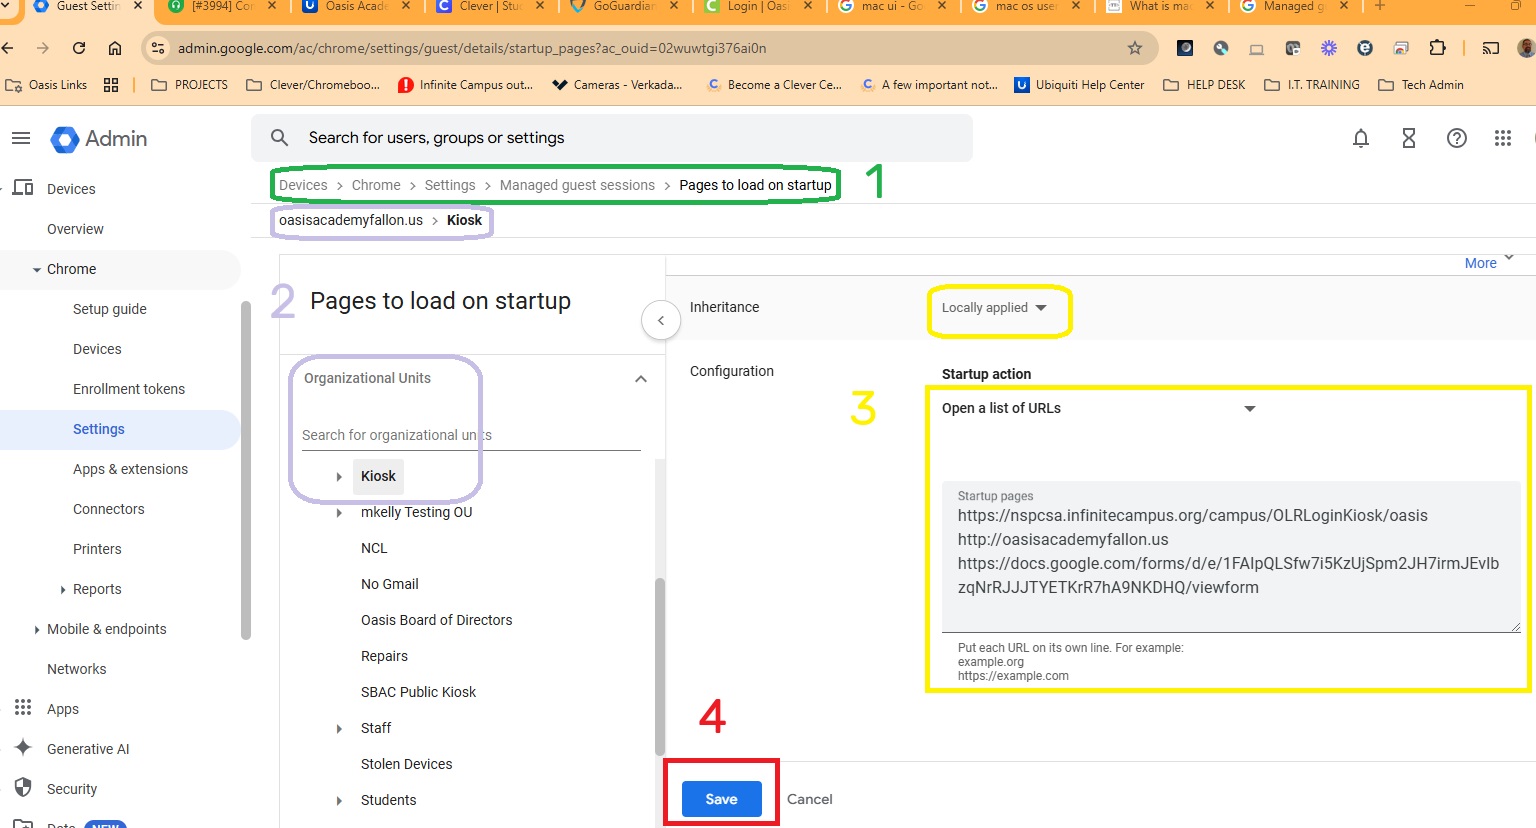Bookmark this page with the star icon
Image resolution: width=1536 pixels, height=828 pixels.
pyautogui.click(x=1134, y=48)
